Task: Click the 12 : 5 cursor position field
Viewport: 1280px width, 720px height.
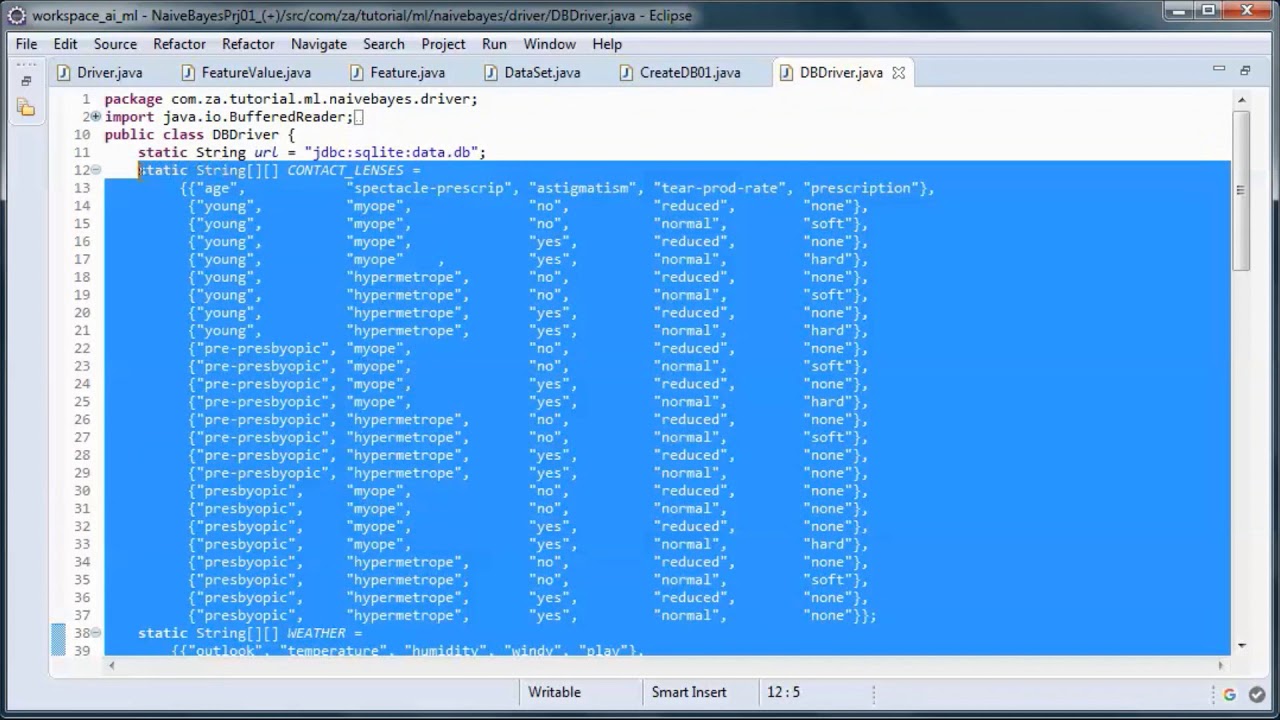Action: point(784,692)
